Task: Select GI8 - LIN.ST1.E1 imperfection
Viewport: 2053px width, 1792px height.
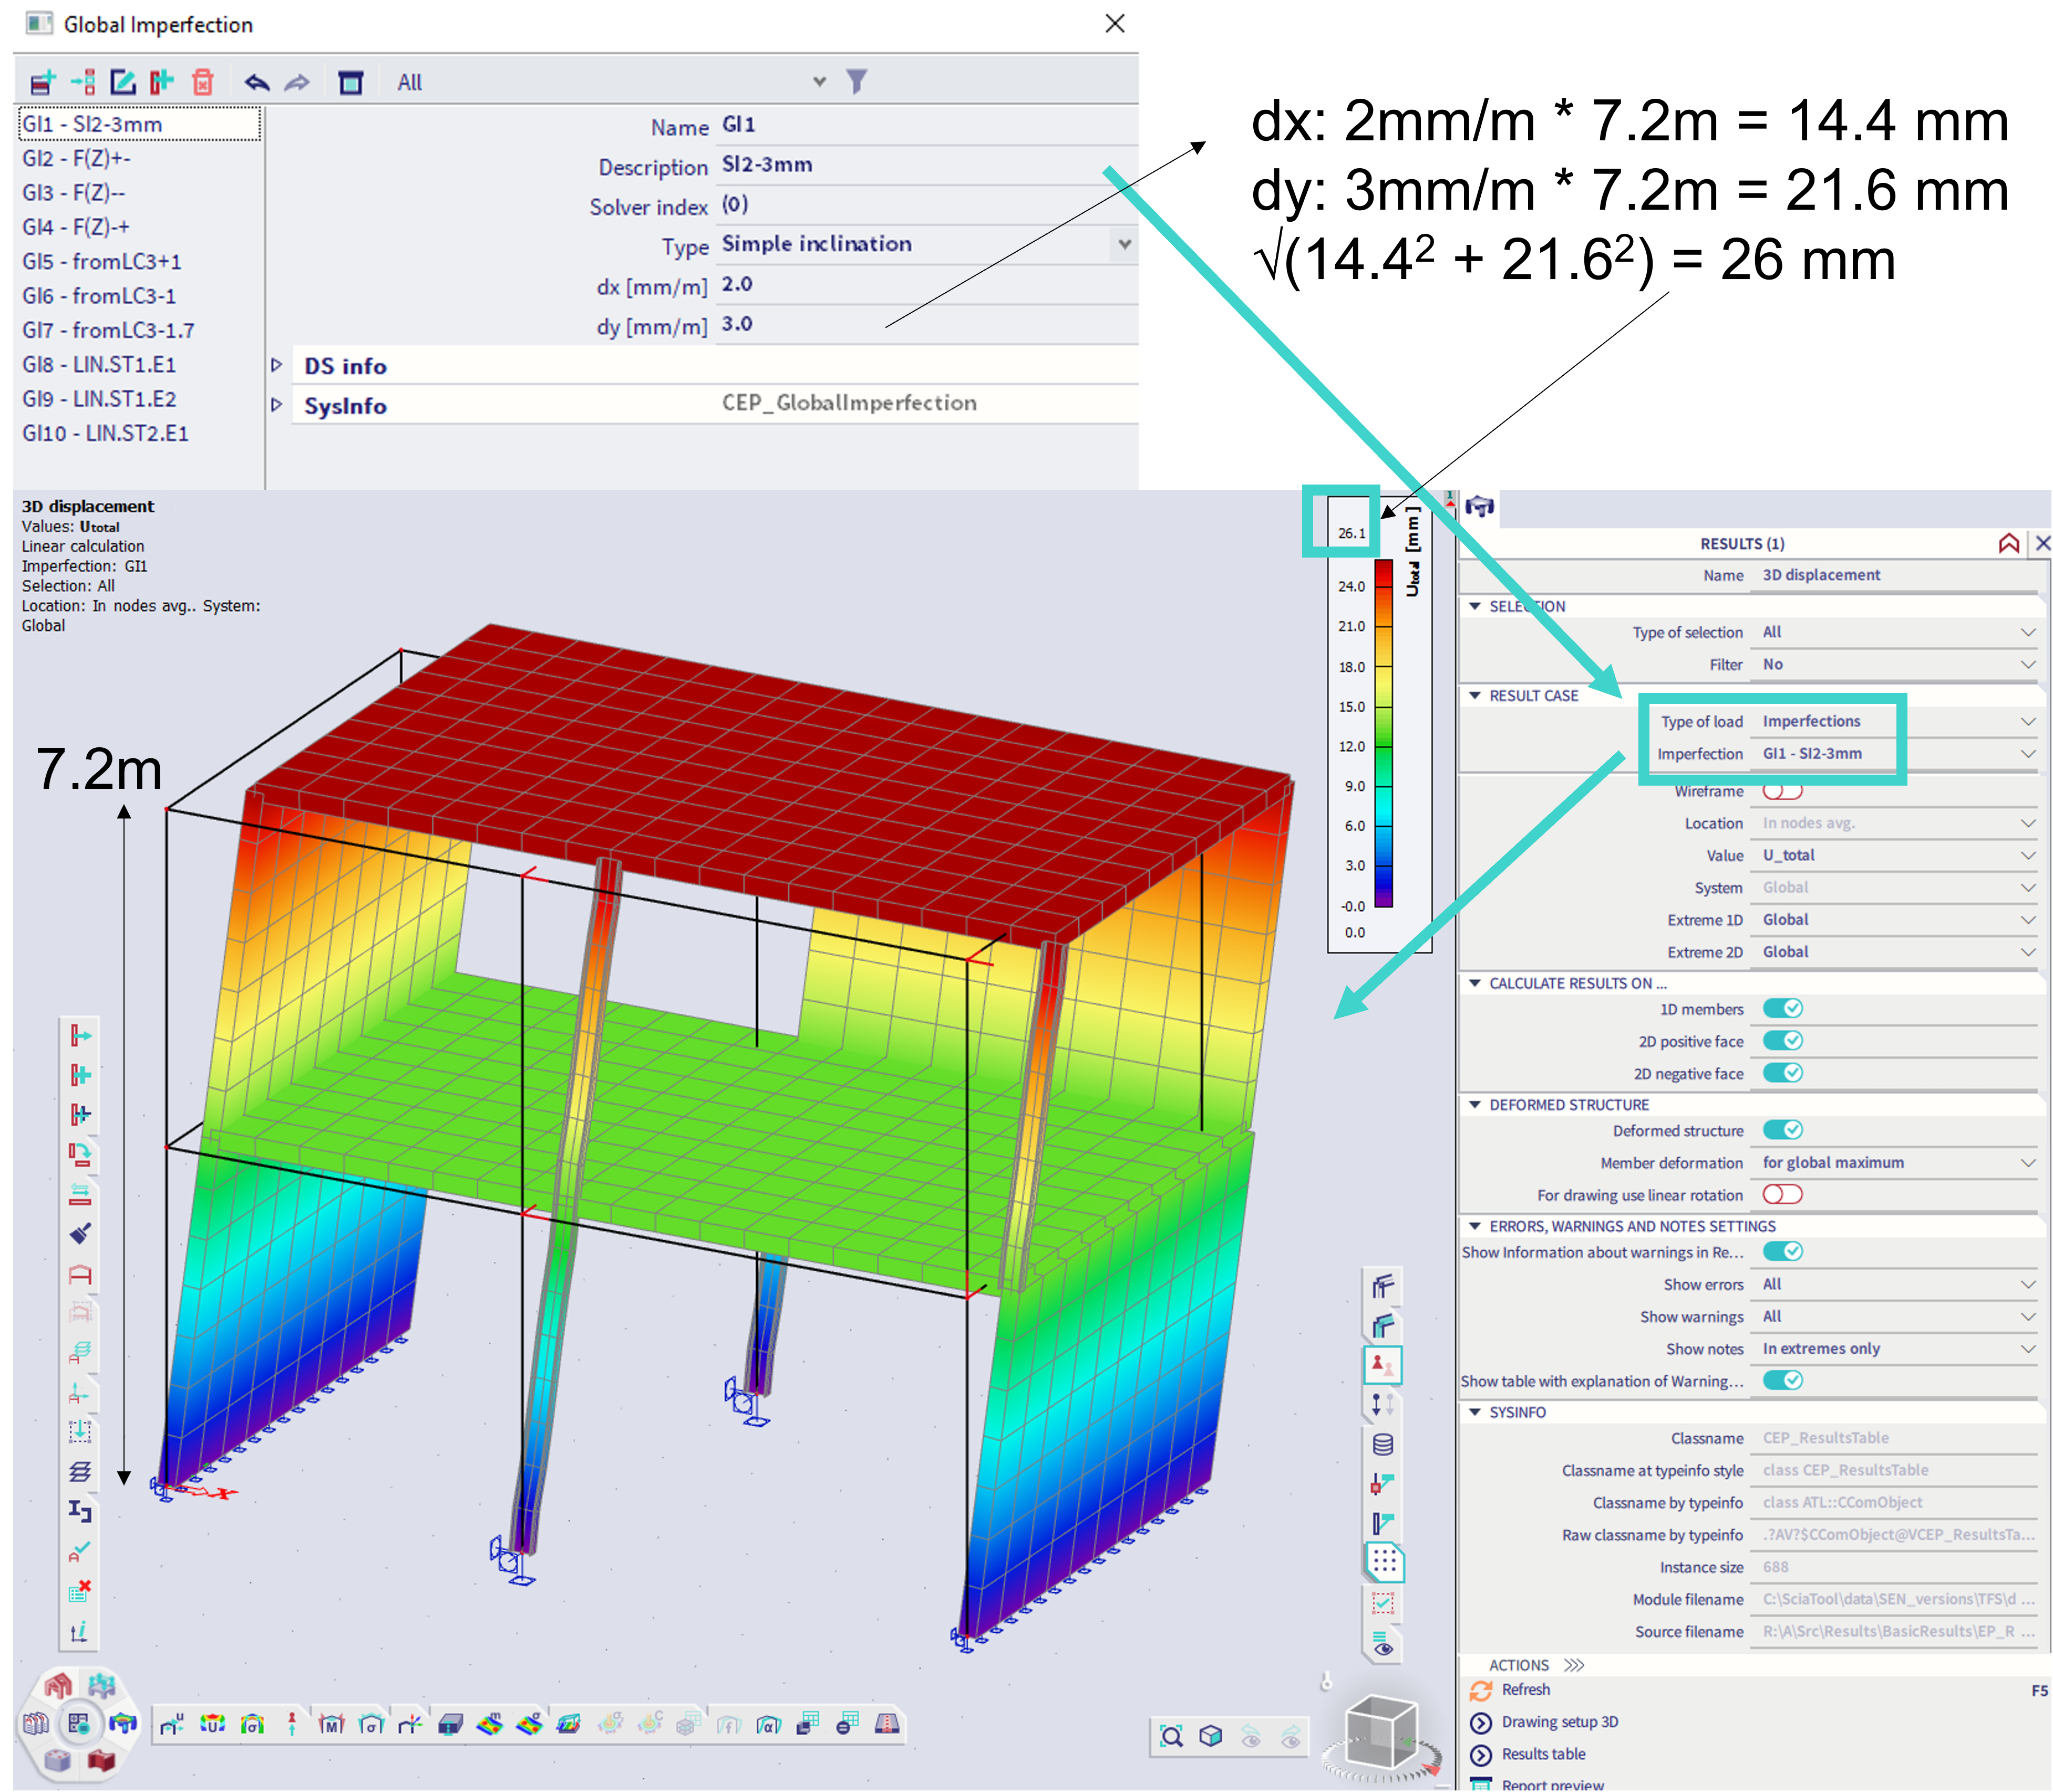Action: click(99, 365)
